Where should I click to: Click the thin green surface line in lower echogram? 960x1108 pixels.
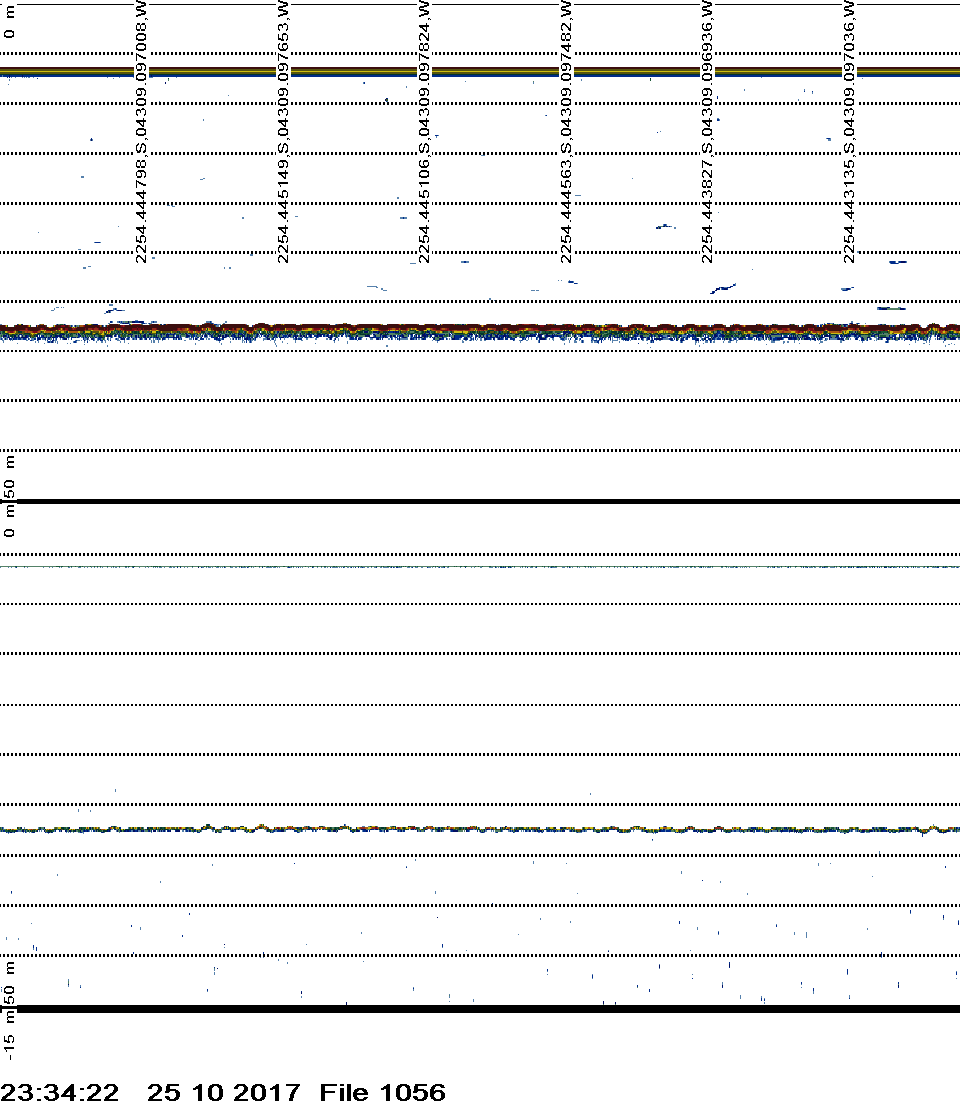480,567
